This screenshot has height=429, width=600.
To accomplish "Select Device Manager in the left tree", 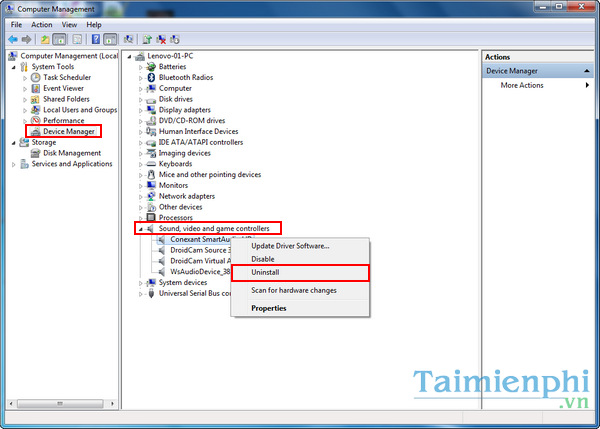I will pos(68,131).
